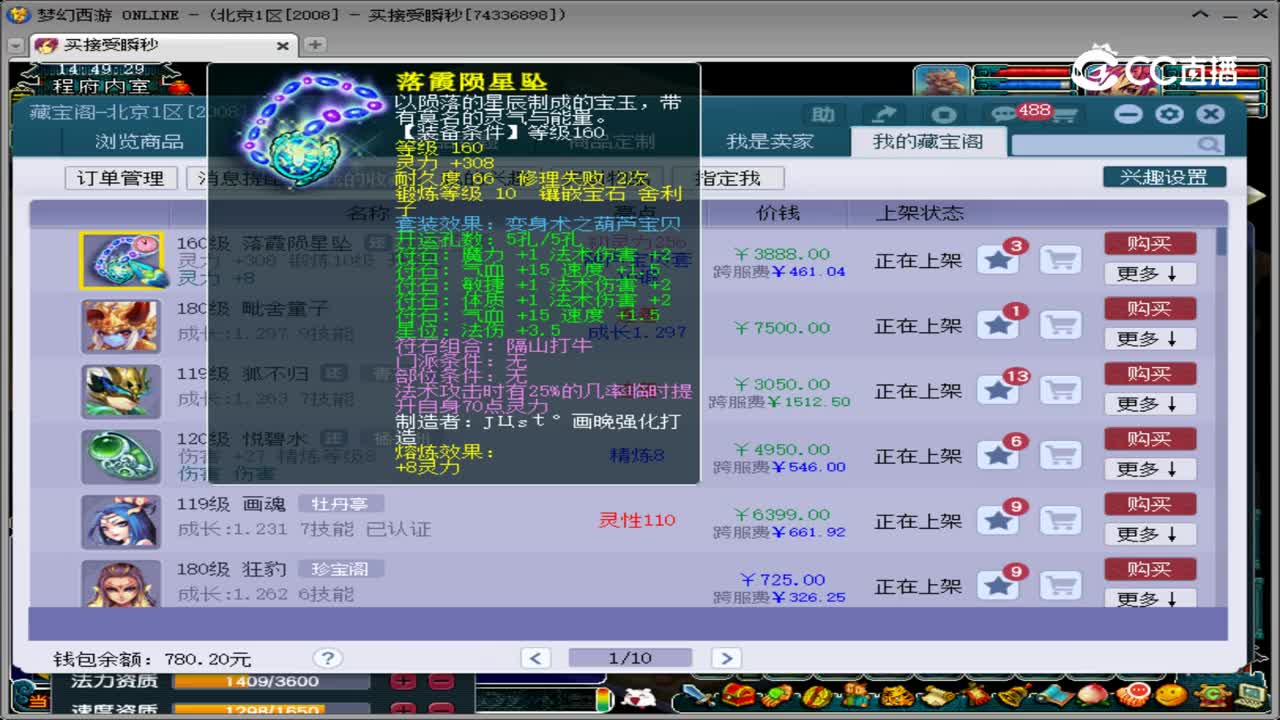Add 毗舍童子 to cart
Screen dimensions: 1280x720
[x=1060, y=325]
